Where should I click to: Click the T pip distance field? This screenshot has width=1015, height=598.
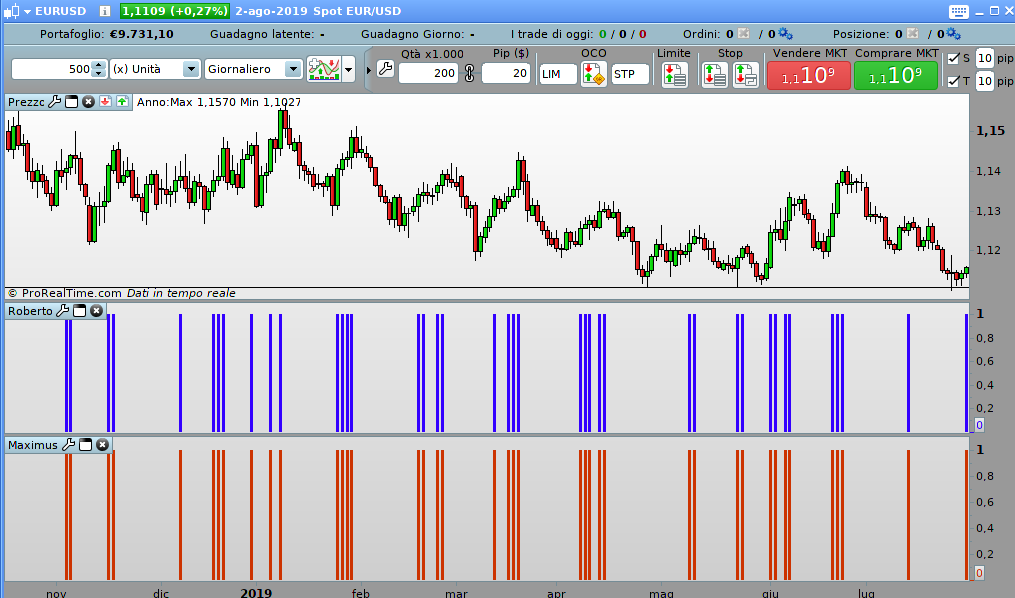(985, 81)
